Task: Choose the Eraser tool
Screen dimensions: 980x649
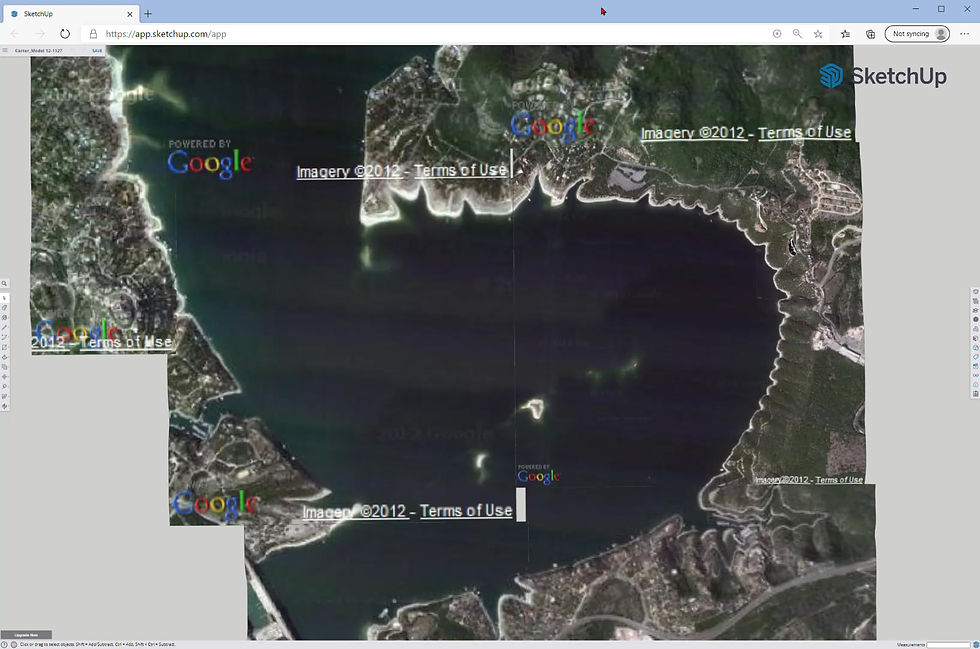Action: click(4, 308)
